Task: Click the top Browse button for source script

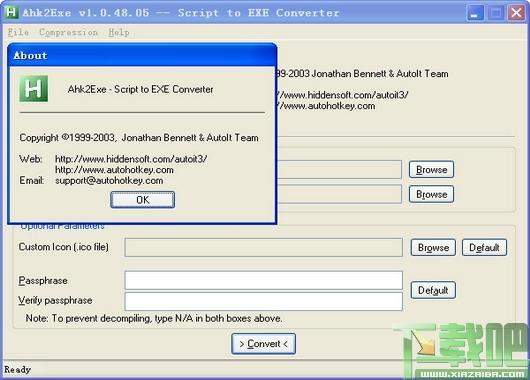Action: [x=431, y=169]
